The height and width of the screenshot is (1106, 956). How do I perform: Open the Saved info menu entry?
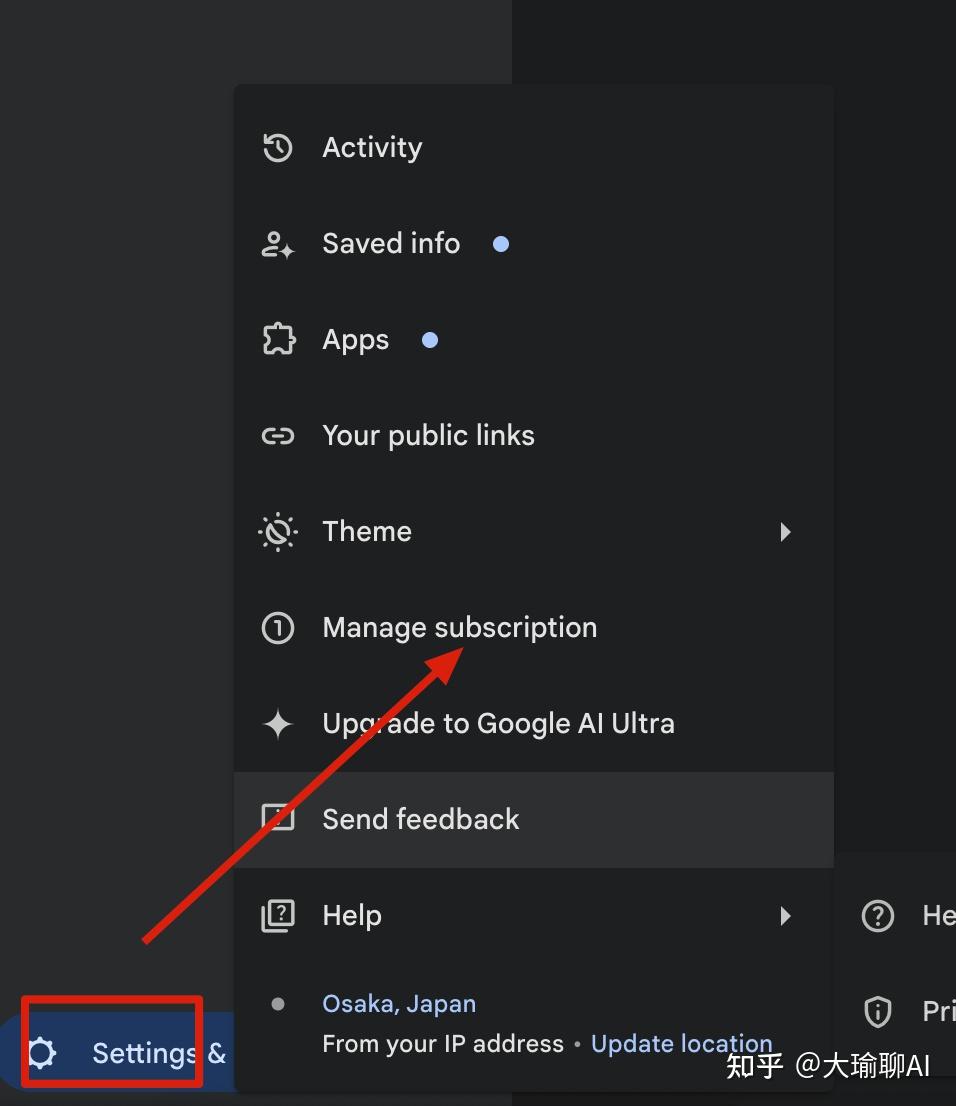point(391,244)
